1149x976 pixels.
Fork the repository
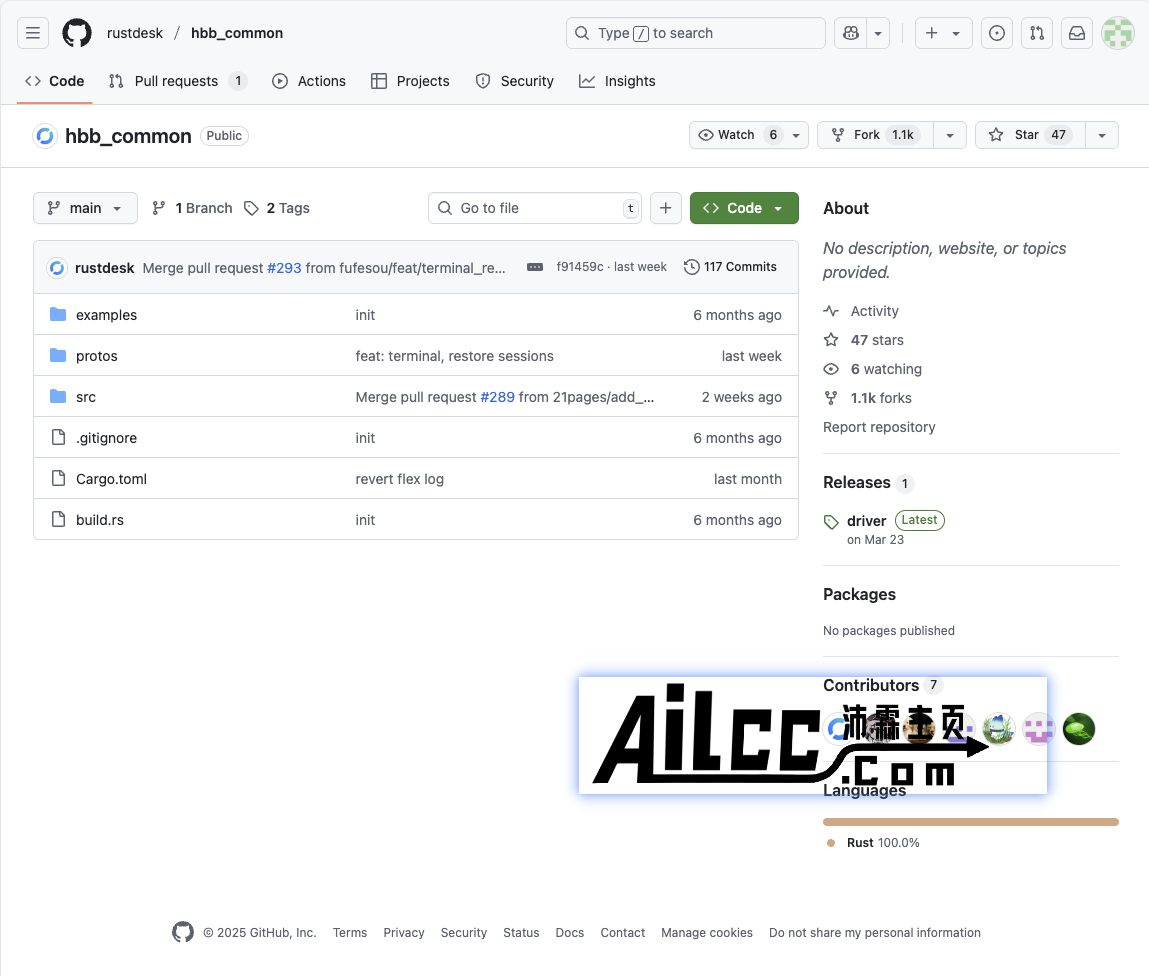[x=876, y=135]
